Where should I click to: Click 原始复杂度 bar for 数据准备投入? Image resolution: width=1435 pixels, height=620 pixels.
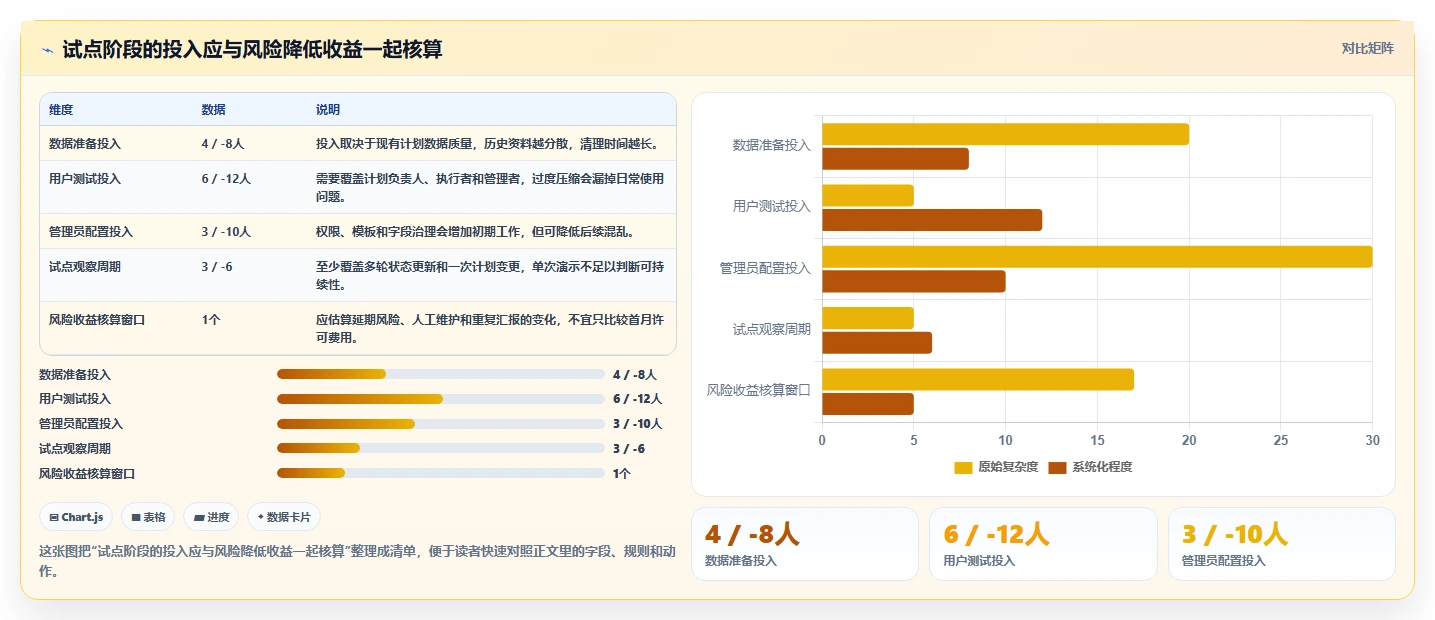coord(1005,134)
